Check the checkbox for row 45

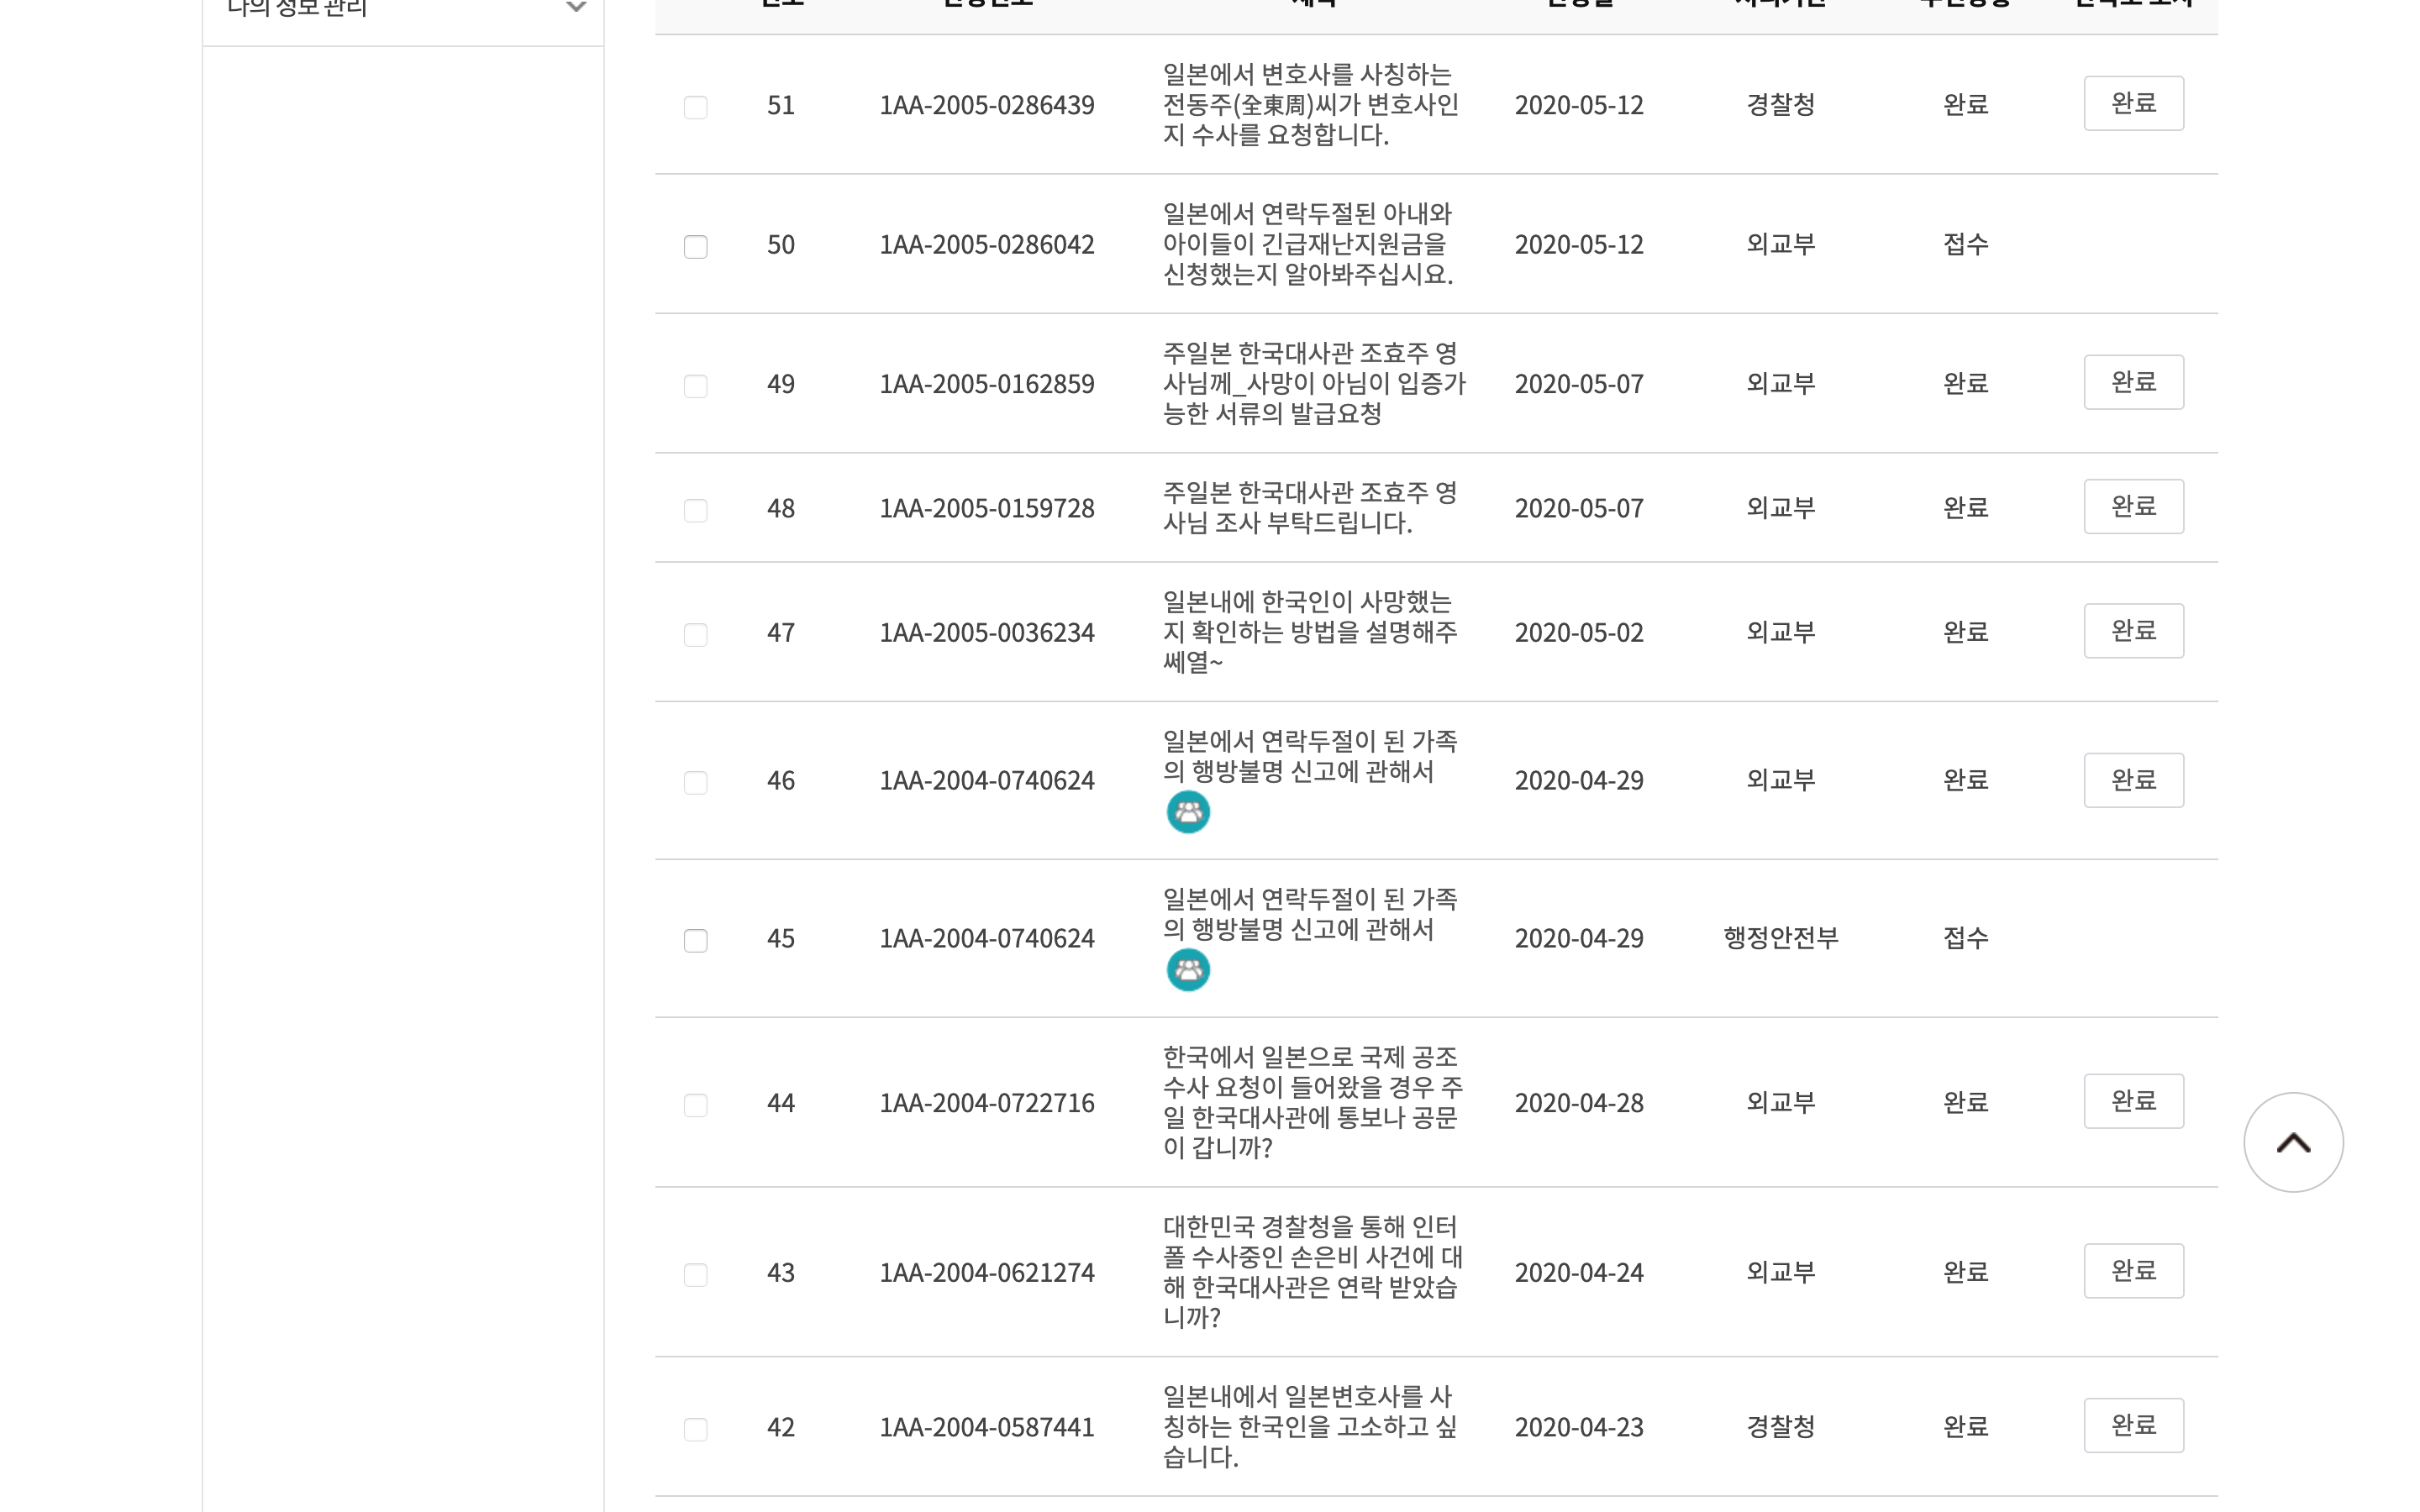tap(695, 941)
